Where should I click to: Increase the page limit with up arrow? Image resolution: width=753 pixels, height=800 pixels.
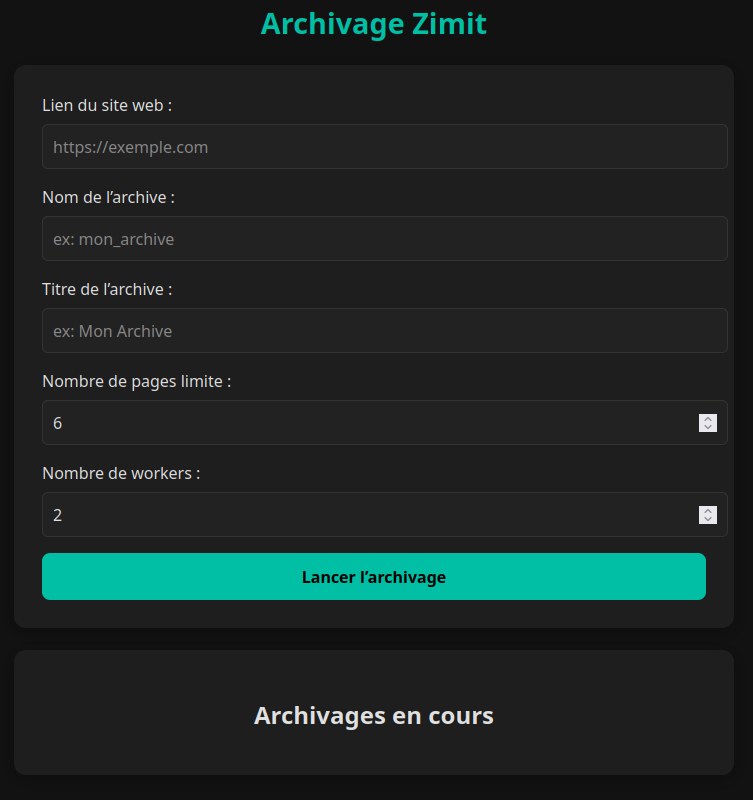pos(708,418)
